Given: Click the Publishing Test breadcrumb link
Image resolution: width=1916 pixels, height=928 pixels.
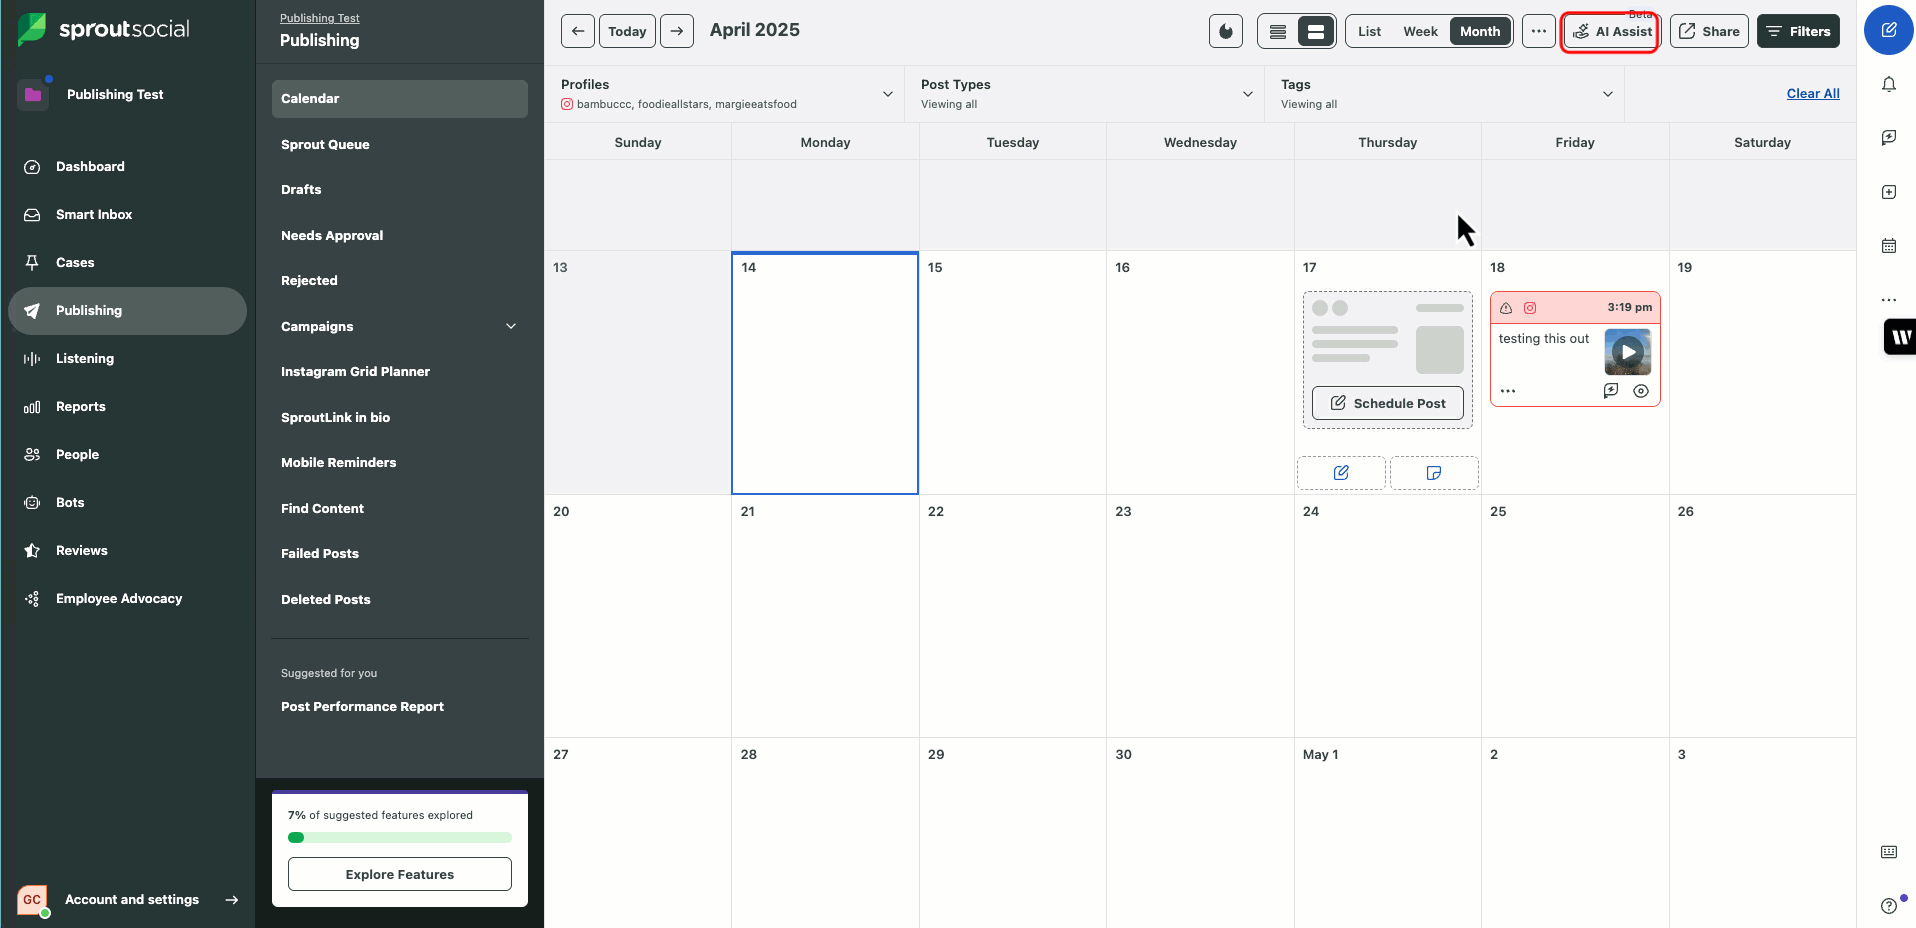Looking at the screenshot, I should pos(319,18).
